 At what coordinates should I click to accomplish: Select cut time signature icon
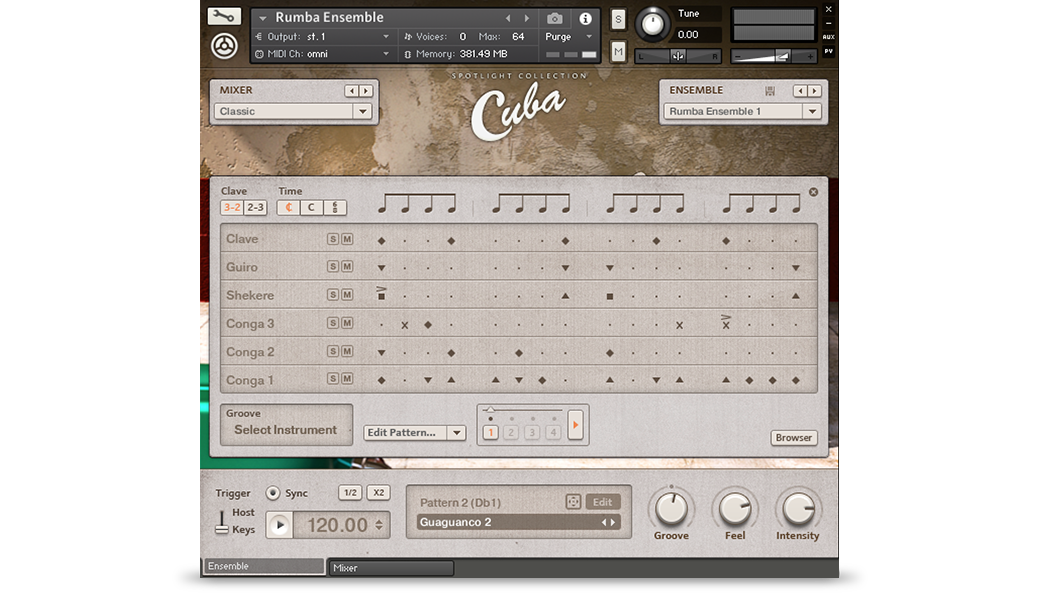pos(289,208)
